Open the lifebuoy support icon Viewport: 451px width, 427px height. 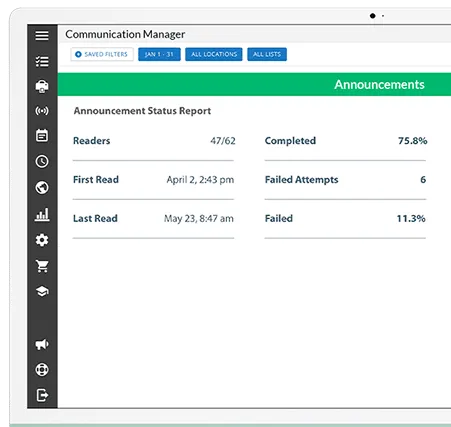point(42,370)
